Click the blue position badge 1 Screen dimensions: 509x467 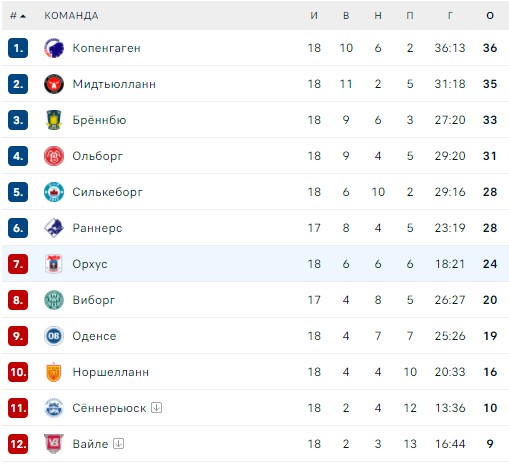coord(18,48)
